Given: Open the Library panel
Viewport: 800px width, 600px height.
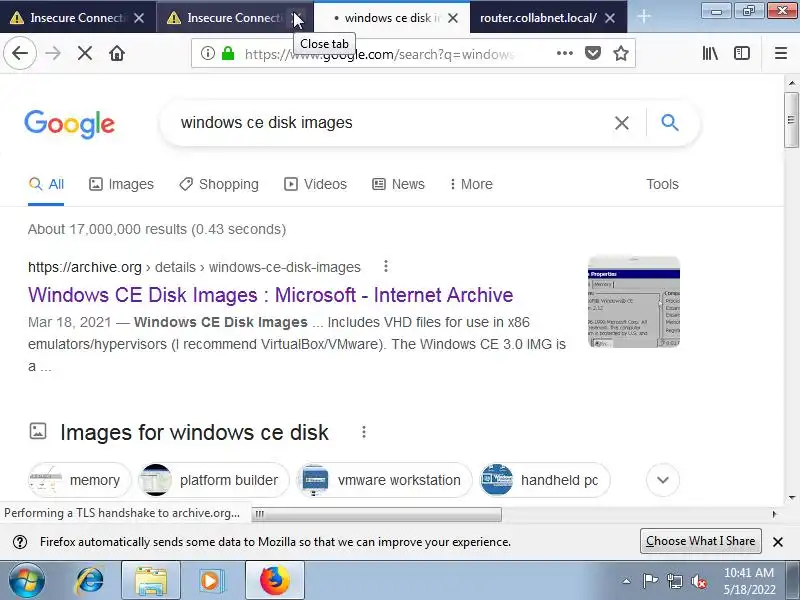Looking at the screenshot, I should pos(710,53).
